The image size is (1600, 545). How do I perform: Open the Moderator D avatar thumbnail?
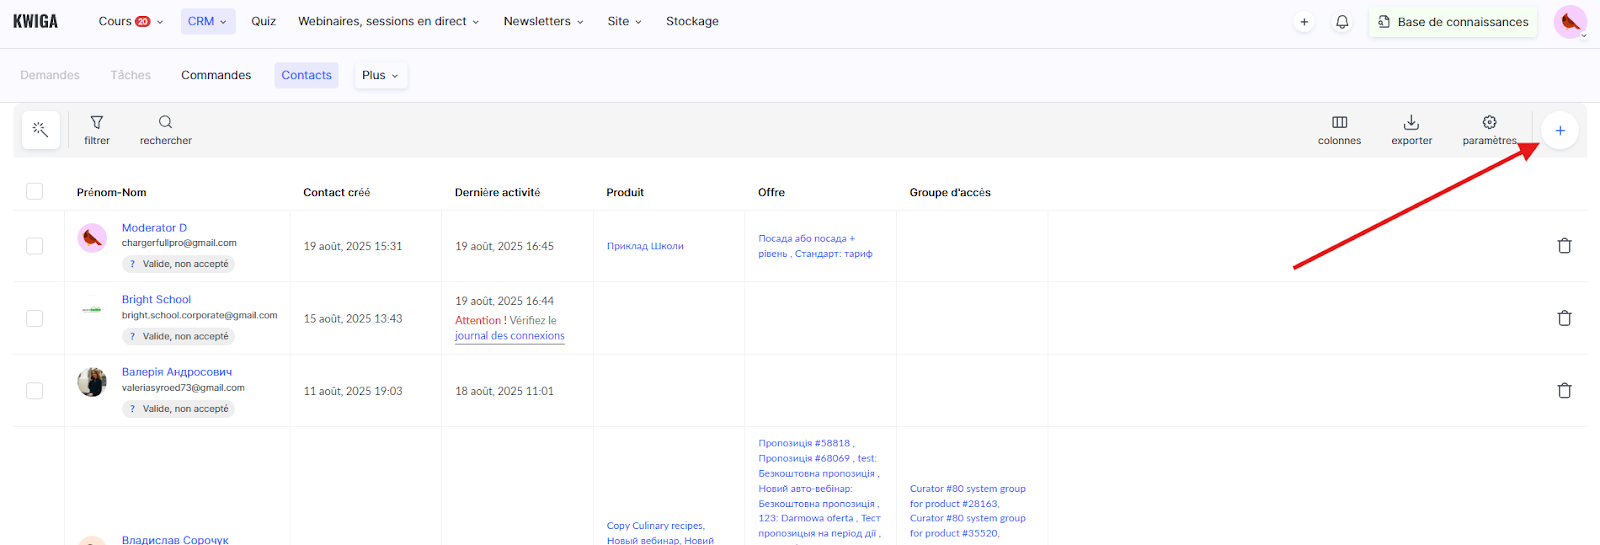pyautogui.click(x=92, y=238)
